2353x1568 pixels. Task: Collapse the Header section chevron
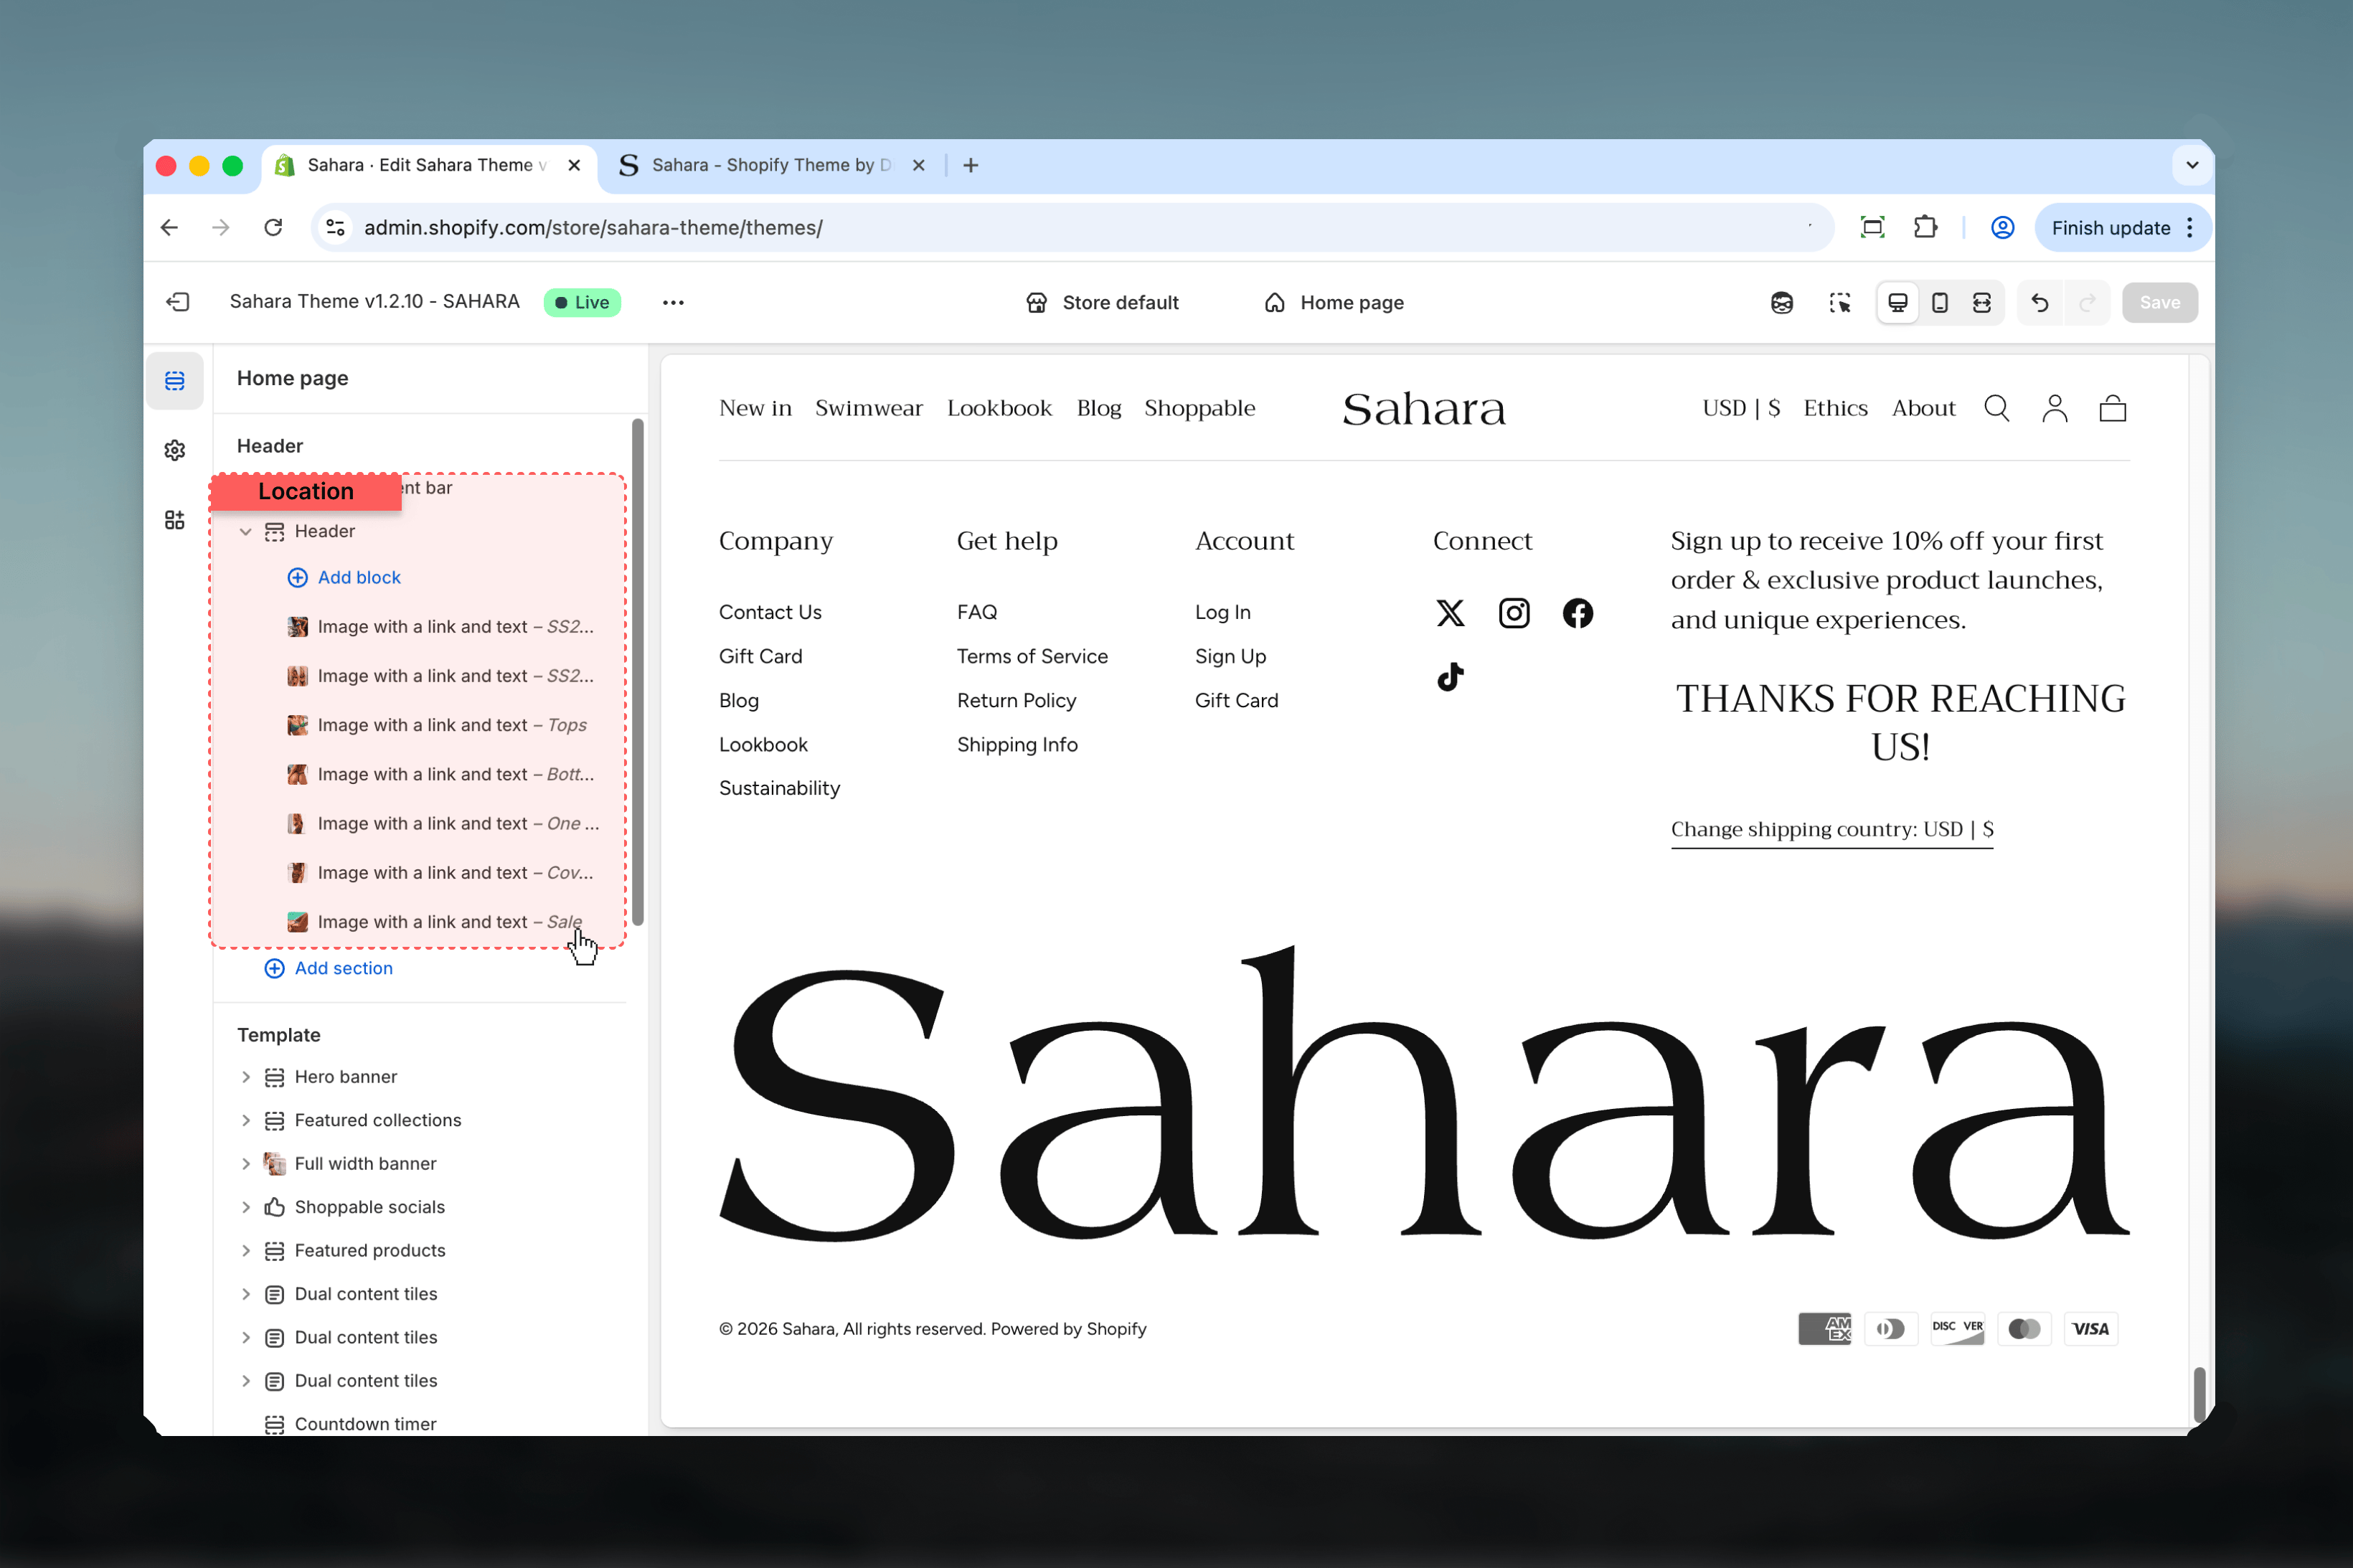(x=246, y=531)
